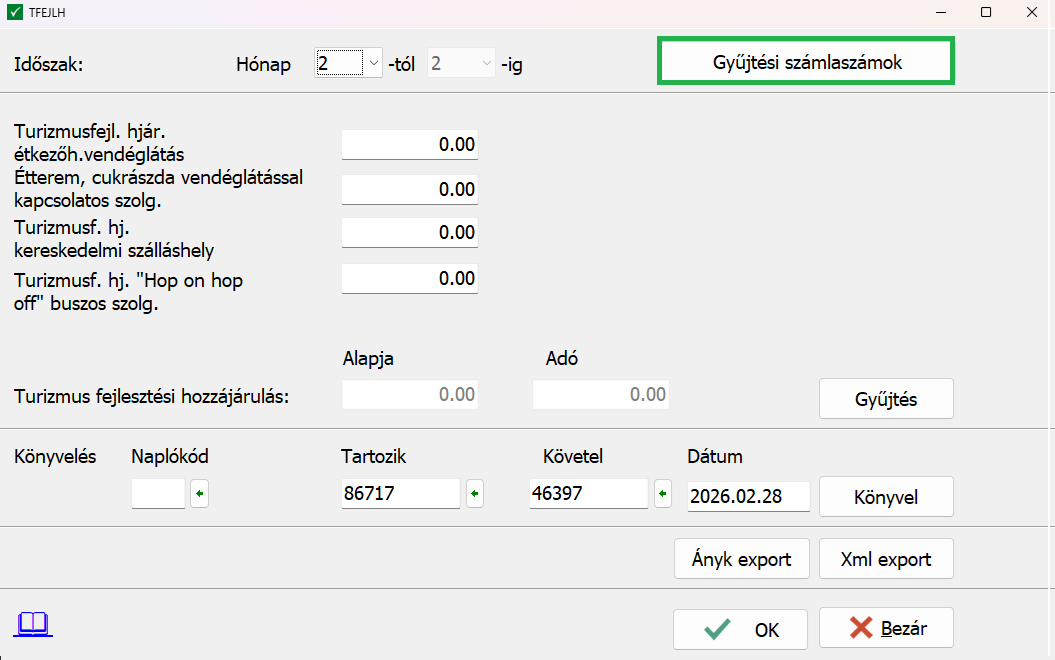Screen dimensions: 1055x660
Task: Click into the Naplókód input box
Action: (x=158, y=494)
